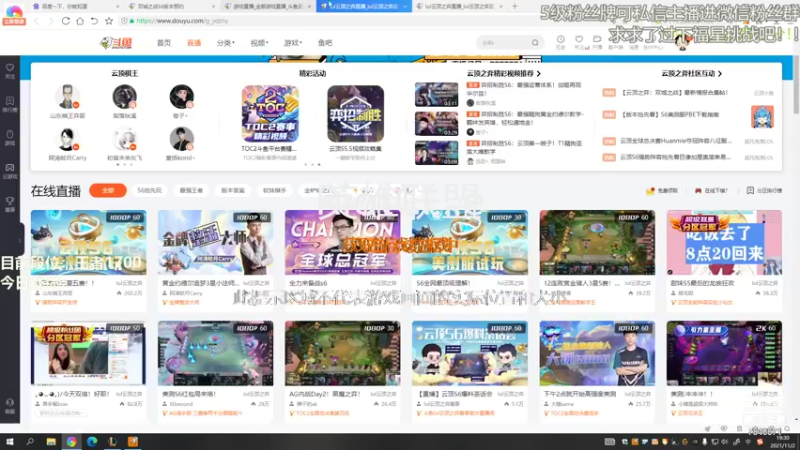Select the 版本答案 filter pill
This screenshot has height=450, width=800.
(233, 190)
